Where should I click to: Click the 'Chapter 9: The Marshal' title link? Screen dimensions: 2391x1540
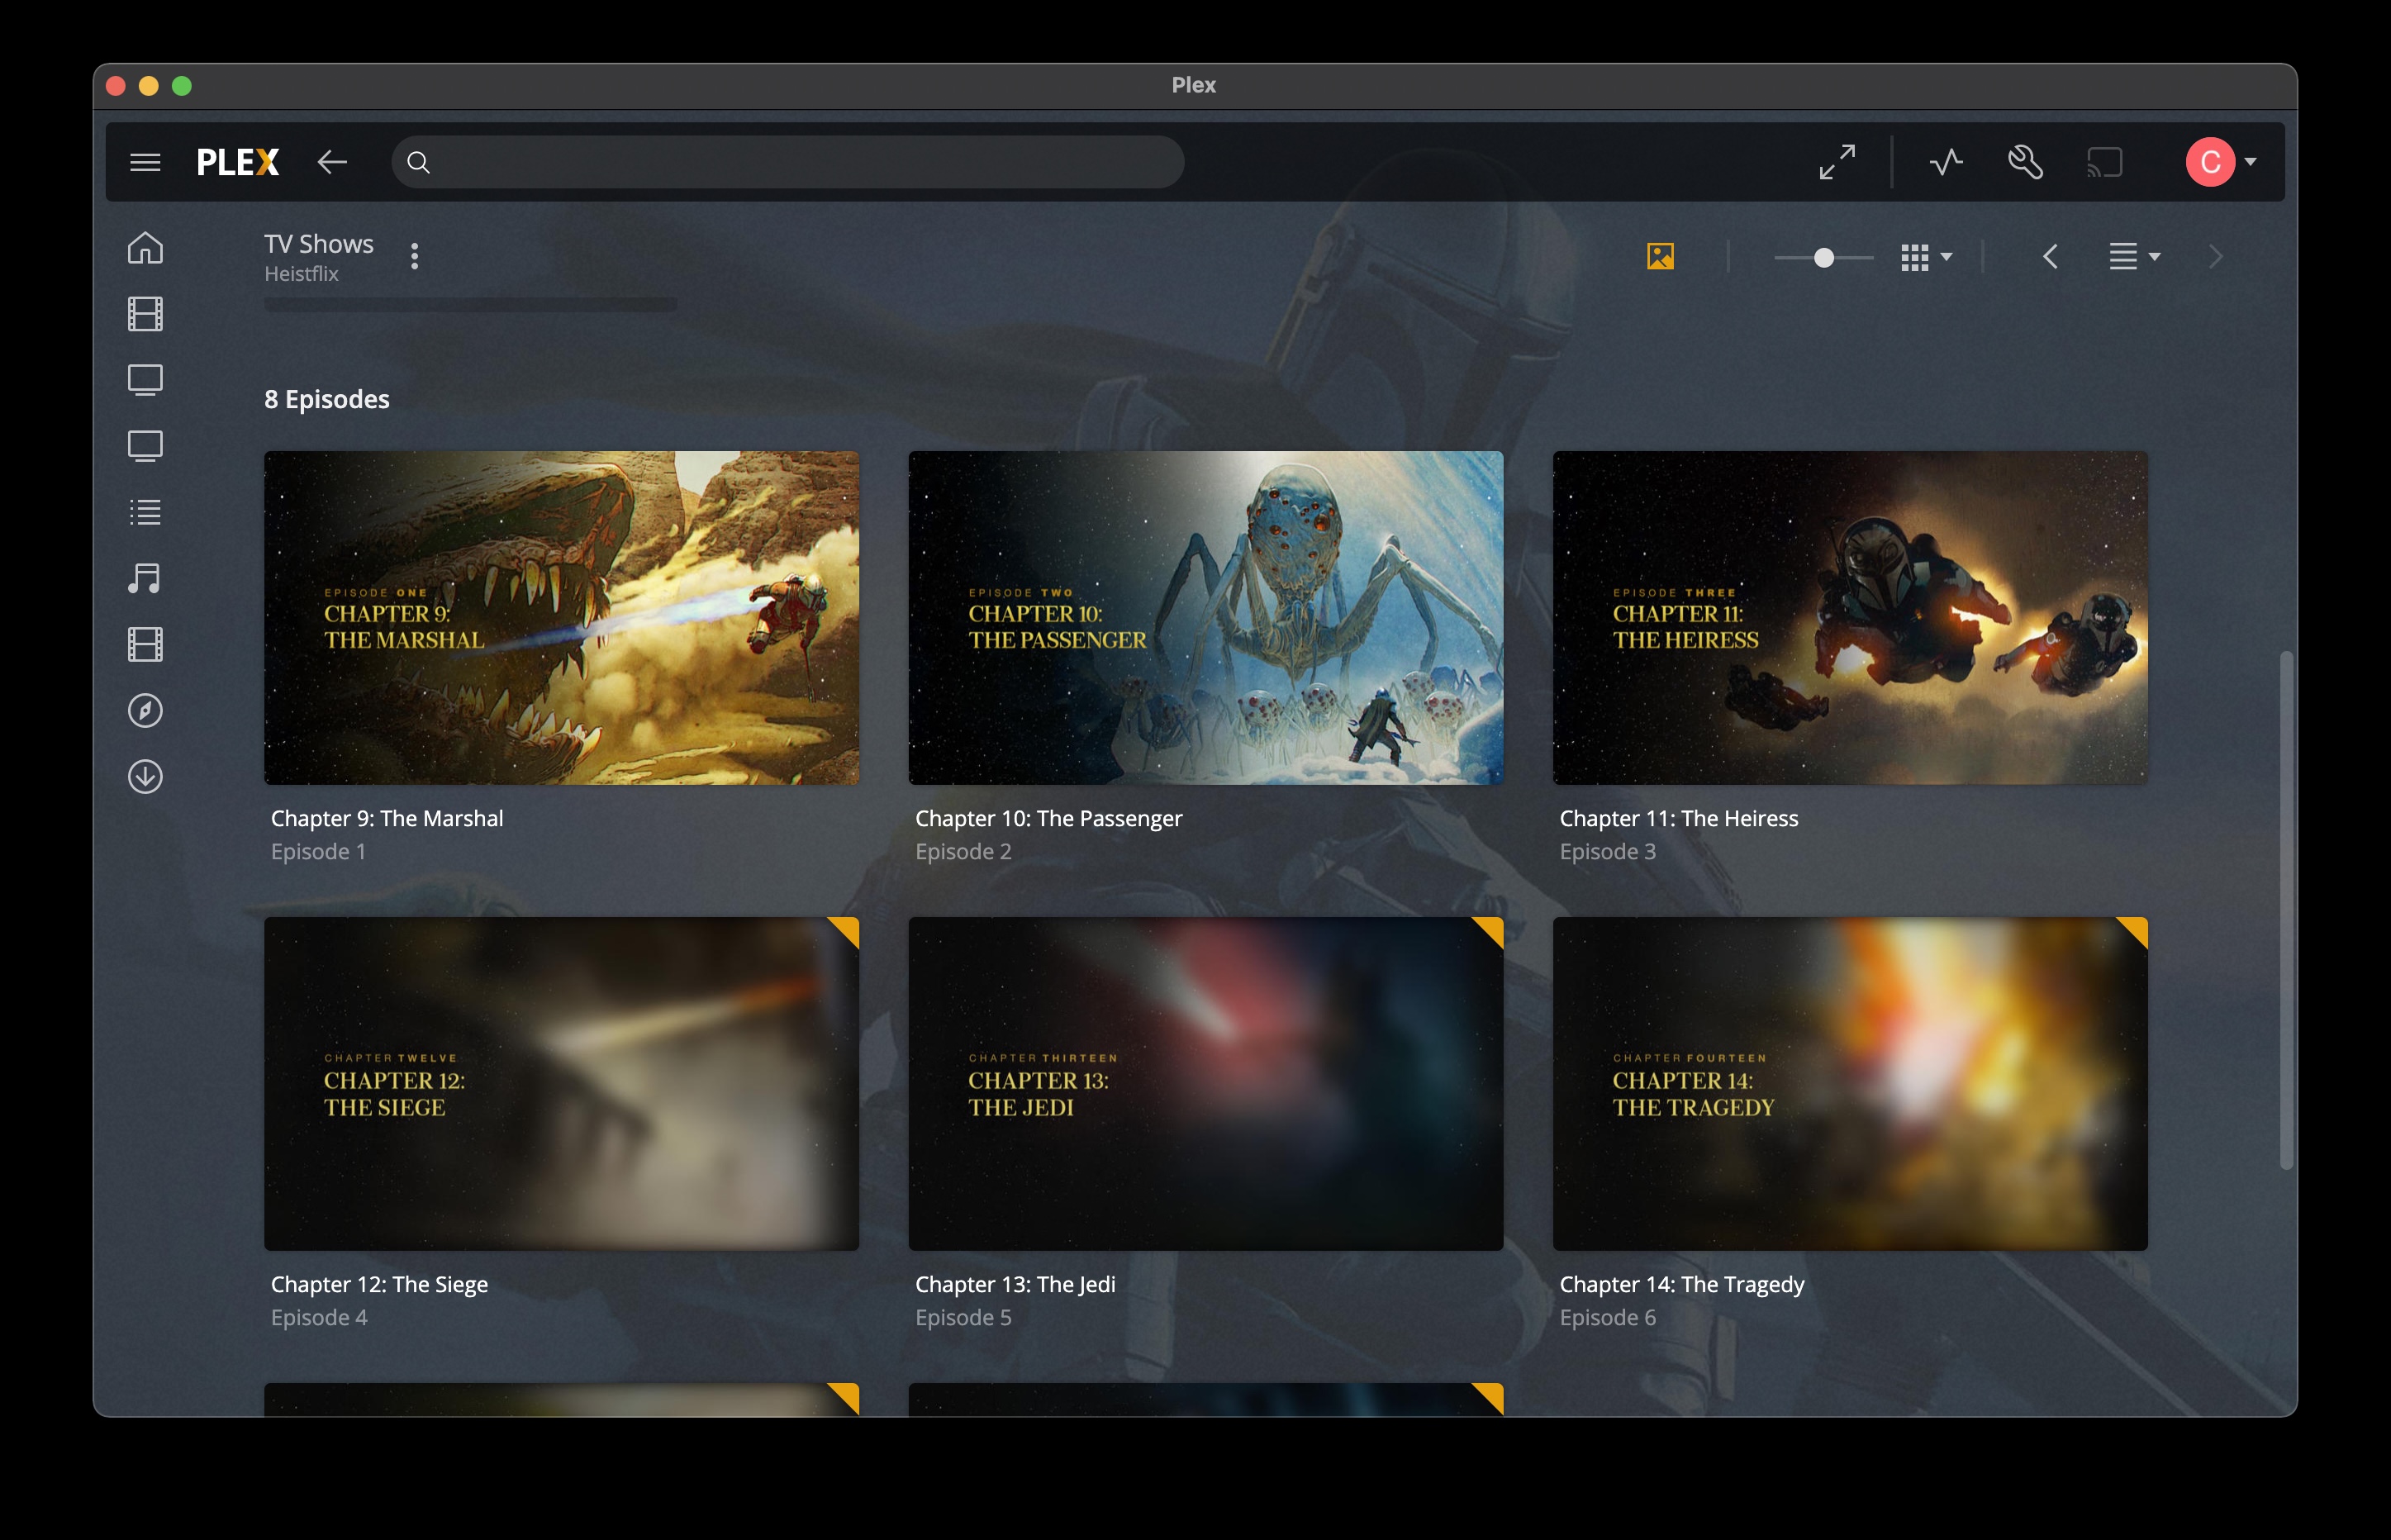click(387, 819)
